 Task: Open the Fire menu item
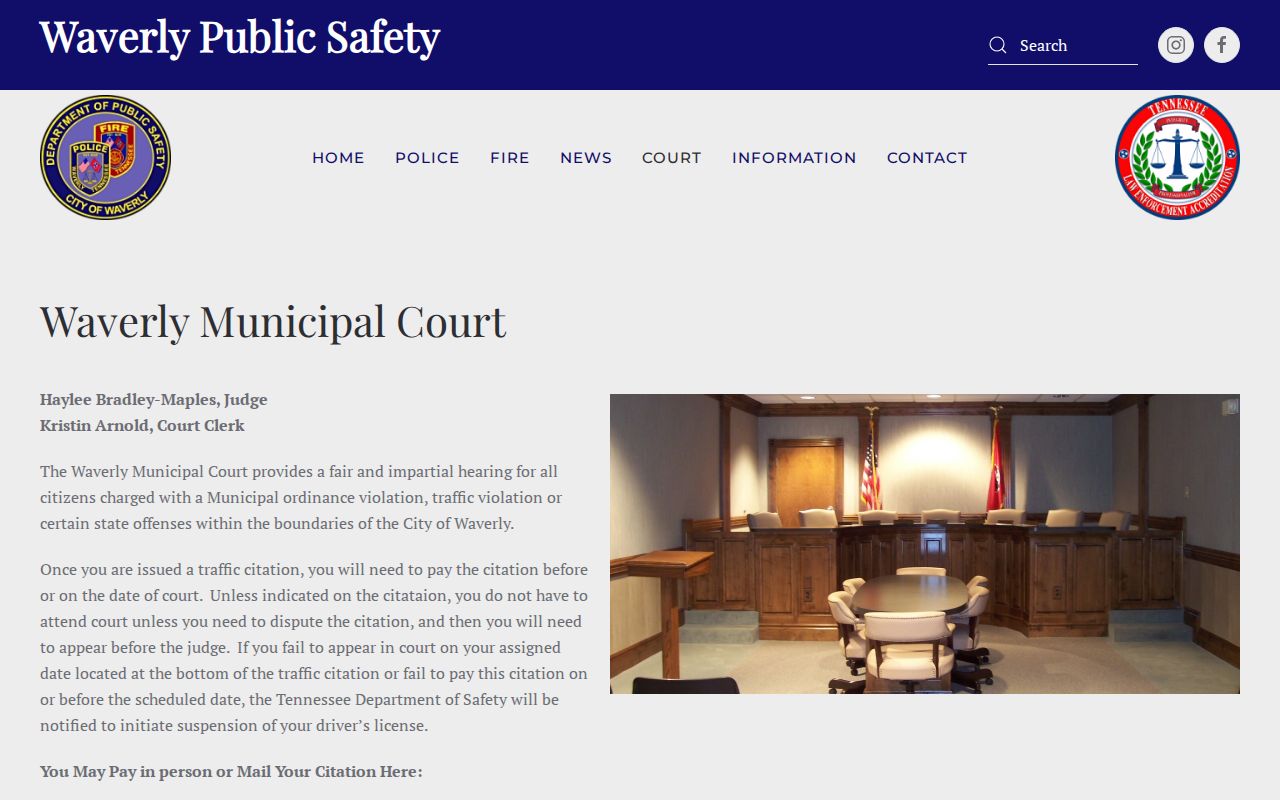point(510,158)
